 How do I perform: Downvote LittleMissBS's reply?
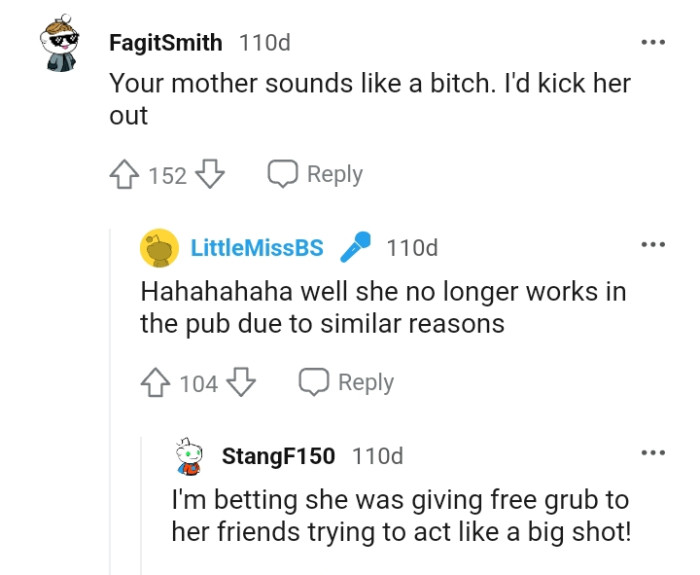pos(242,383)
